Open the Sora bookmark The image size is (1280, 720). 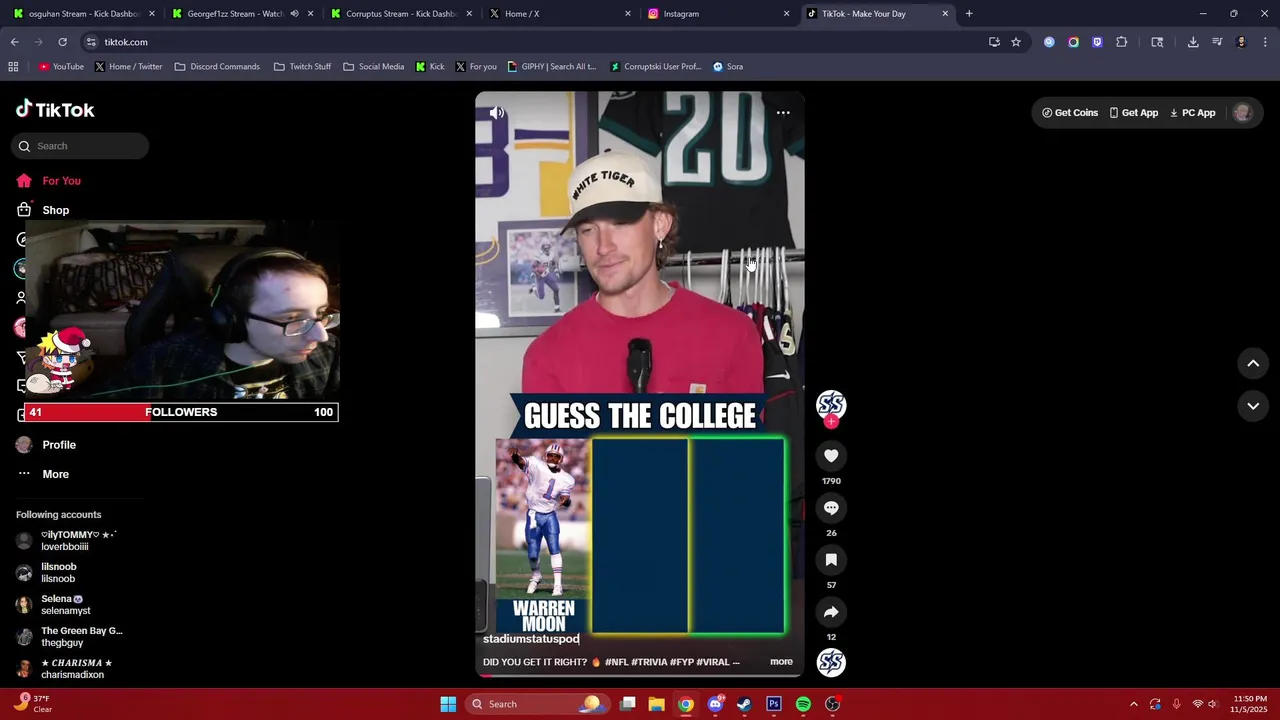[727, 67]
